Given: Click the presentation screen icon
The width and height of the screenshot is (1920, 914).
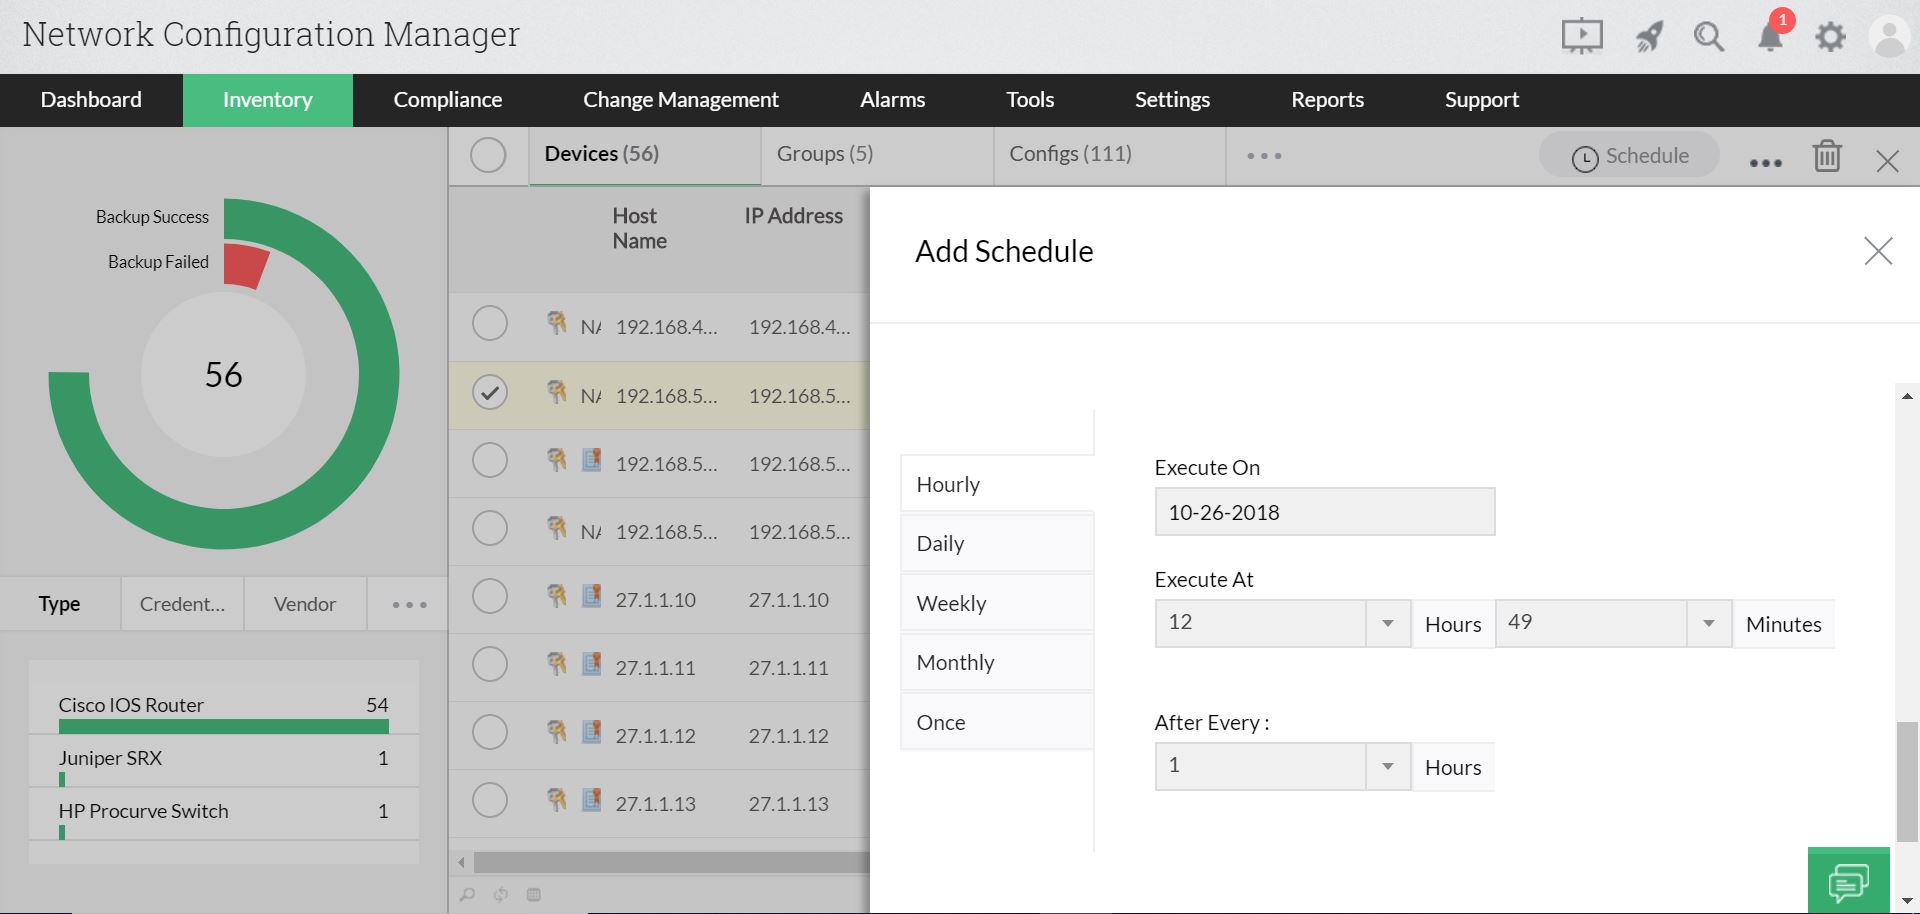Looking at the screenshot, I should (1582, 37).
